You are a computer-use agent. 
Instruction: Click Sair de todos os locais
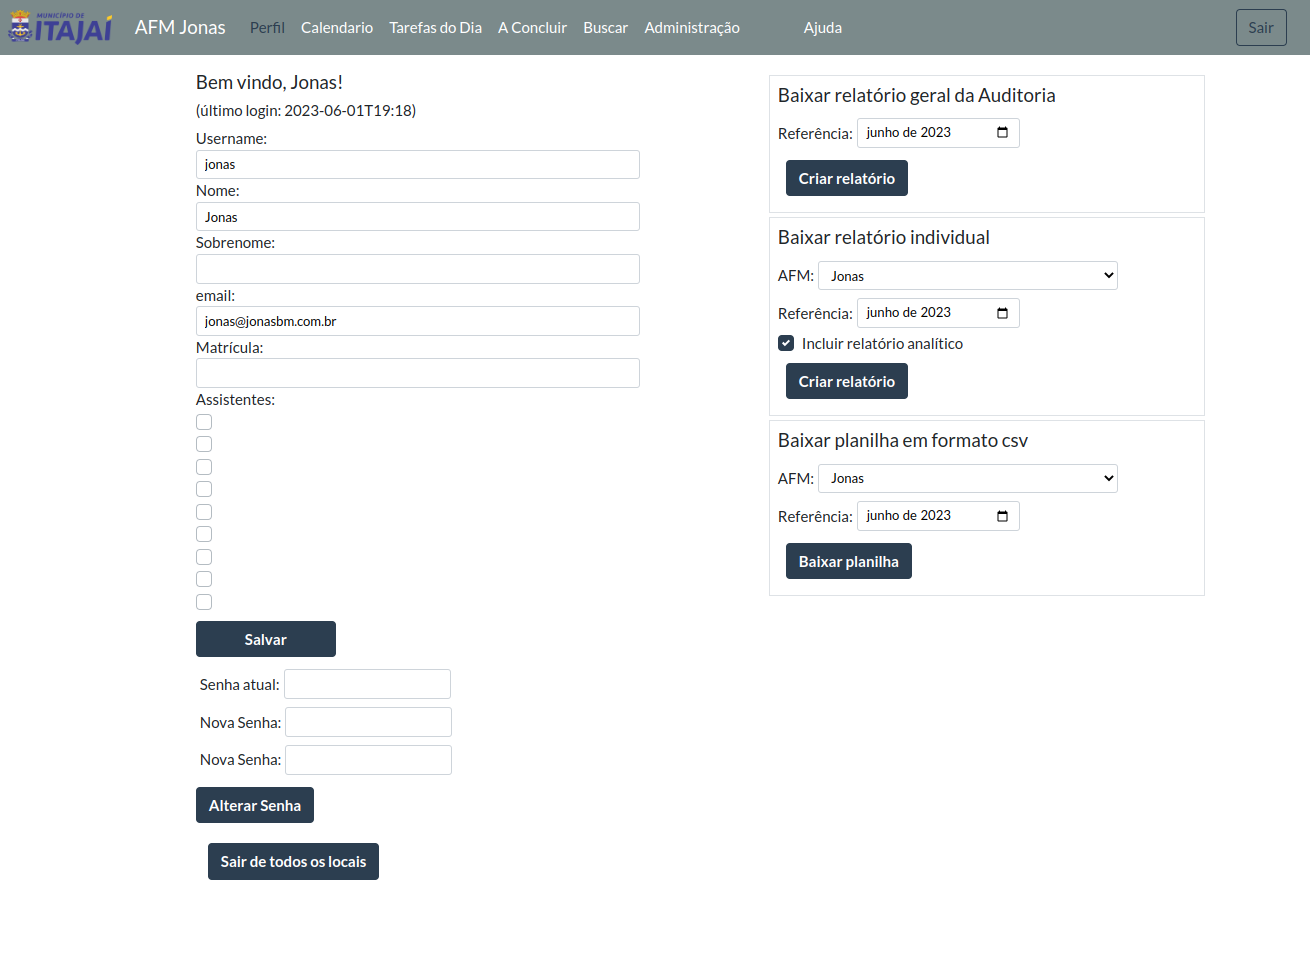tap(293, 861)
